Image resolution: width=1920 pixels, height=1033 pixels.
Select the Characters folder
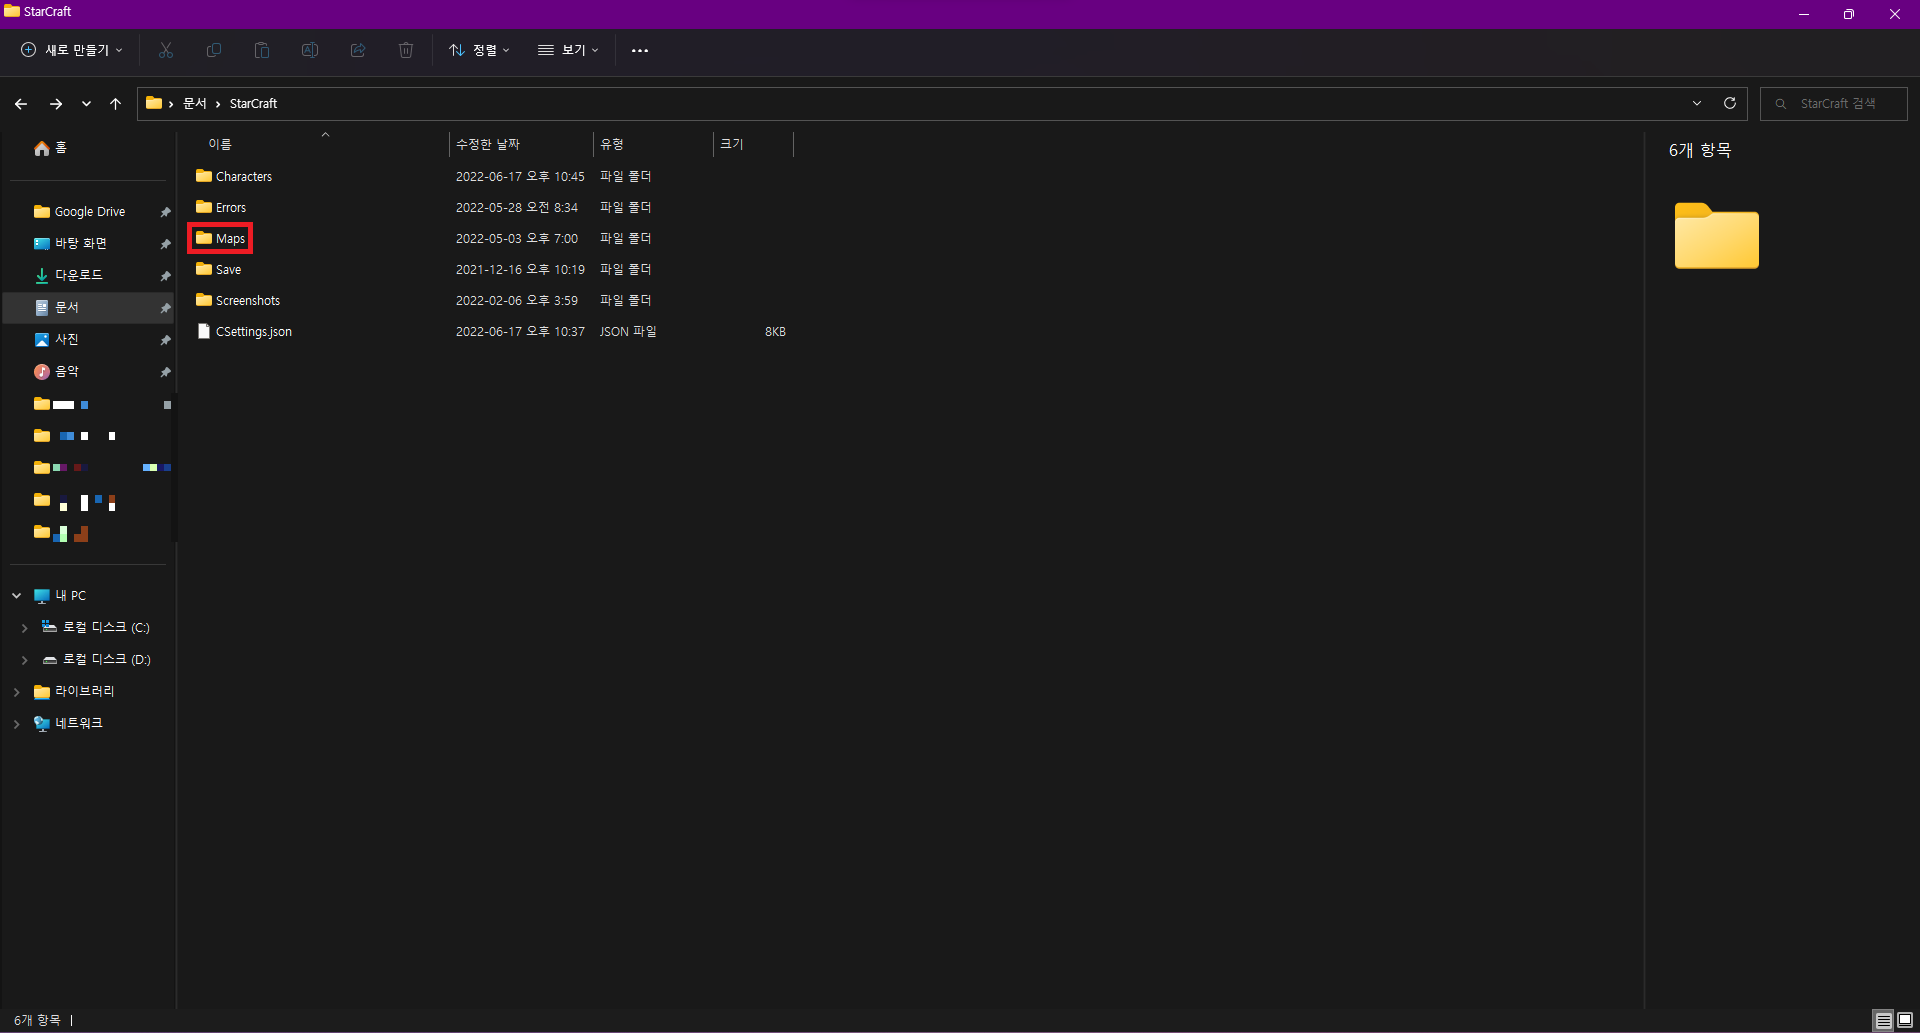tap(244, 176)
